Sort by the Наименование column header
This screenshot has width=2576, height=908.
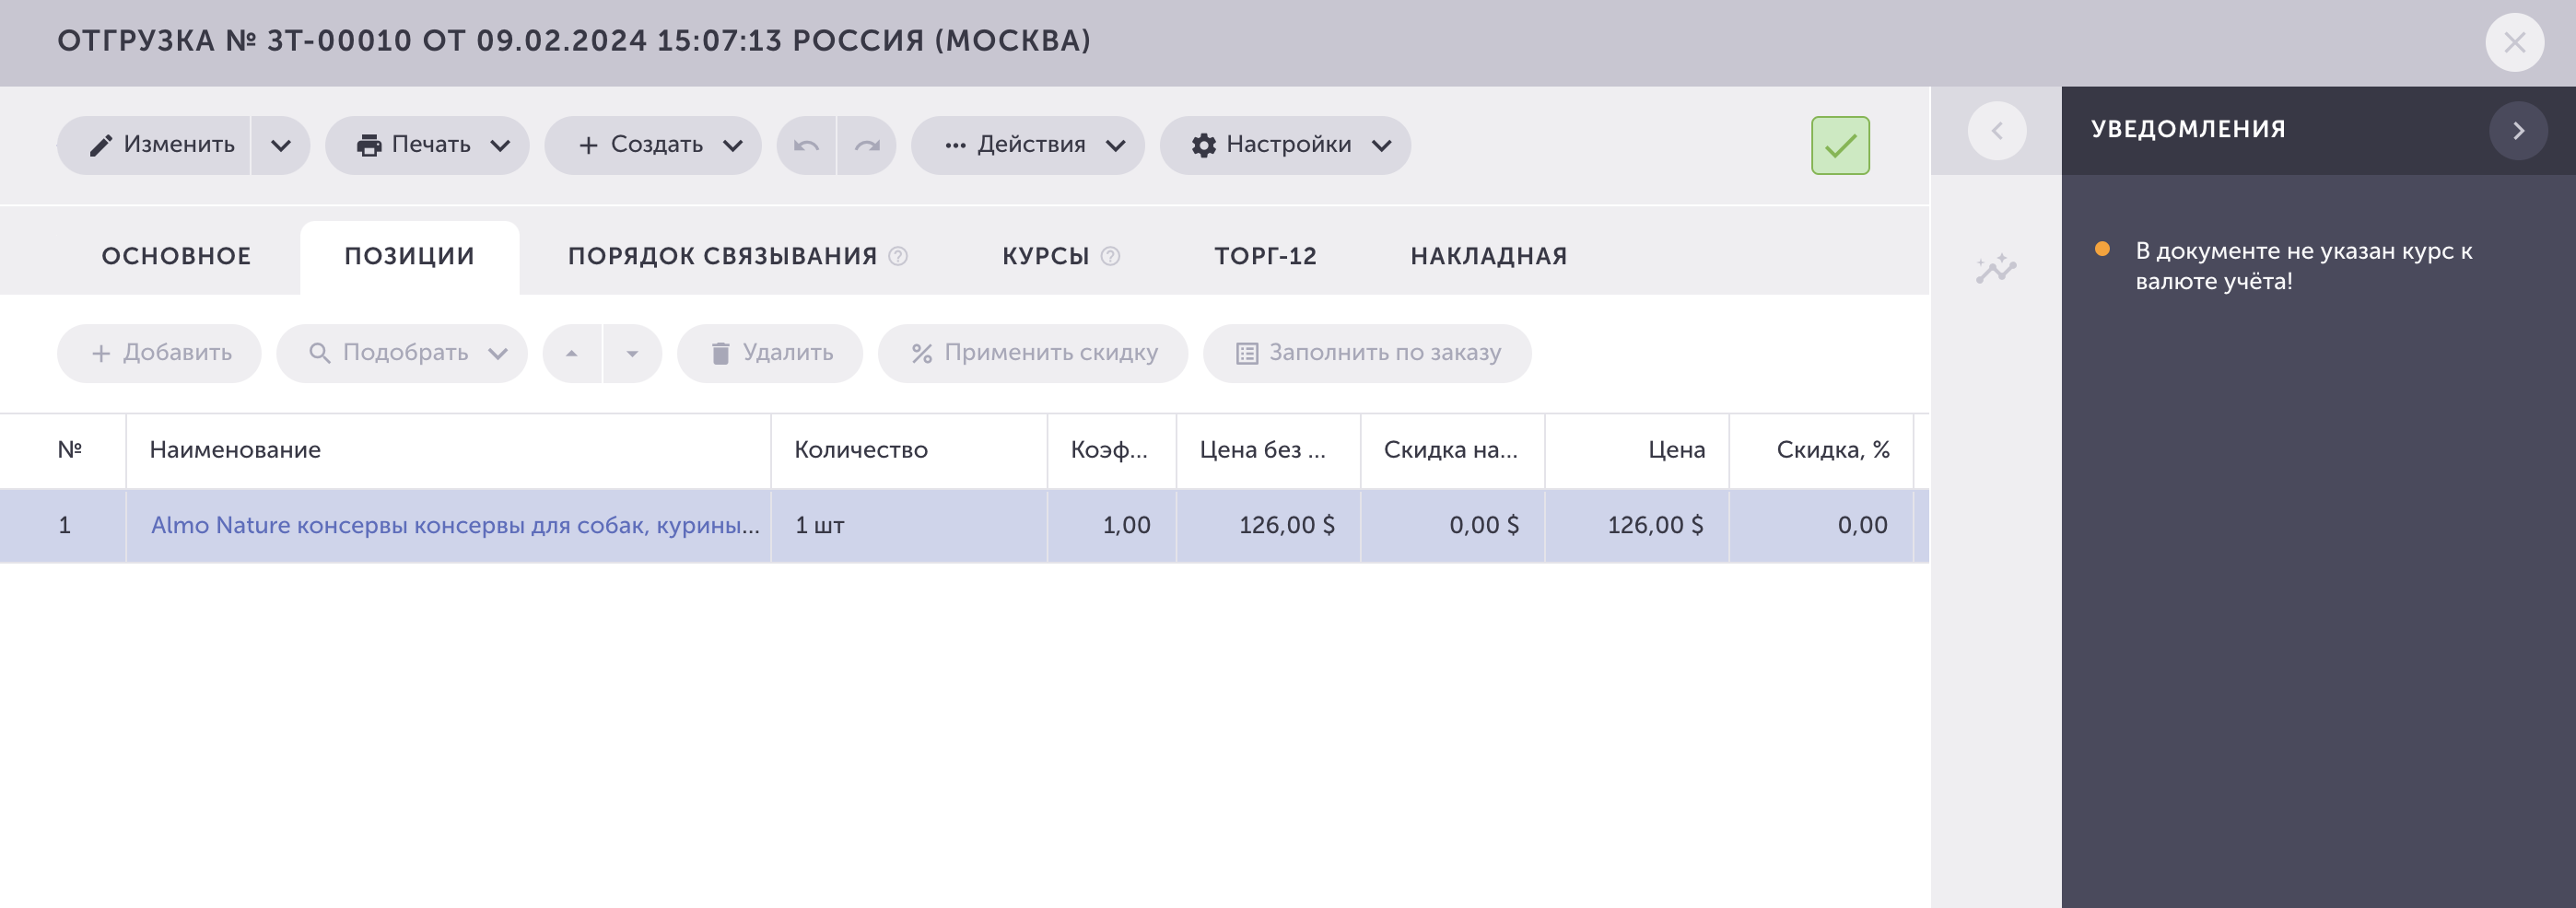[448, 450]
